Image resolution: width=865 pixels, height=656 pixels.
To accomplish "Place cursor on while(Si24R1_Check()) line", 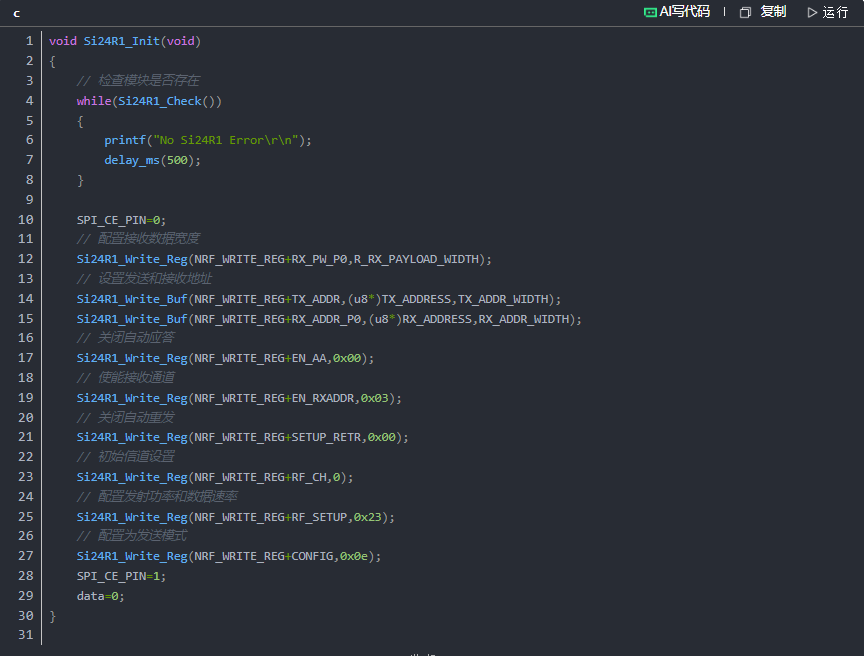I will click(149, 101).
